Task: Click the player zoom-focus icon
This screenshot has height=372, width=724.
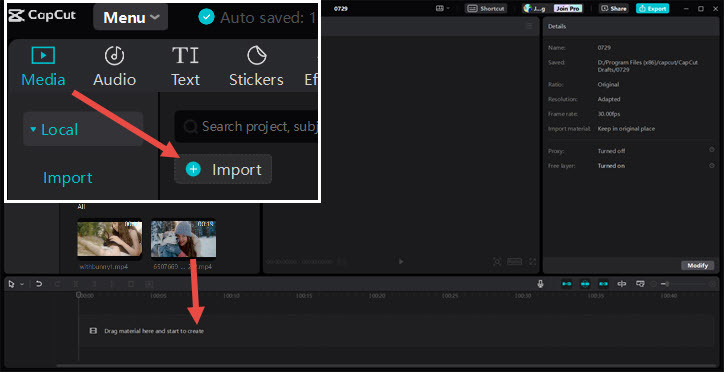Action: (x=497, y=262)
